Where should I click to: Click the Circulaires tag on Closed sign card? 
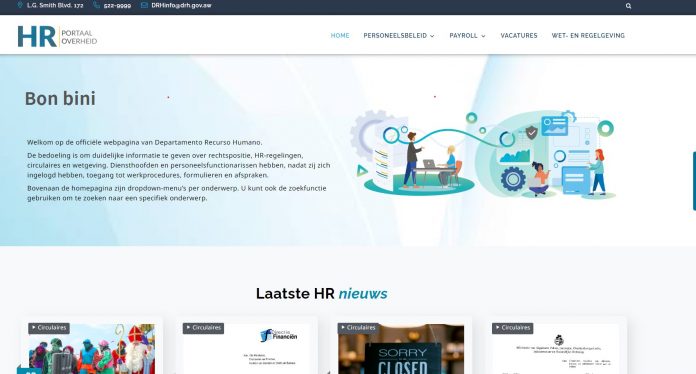coord(358,328)
